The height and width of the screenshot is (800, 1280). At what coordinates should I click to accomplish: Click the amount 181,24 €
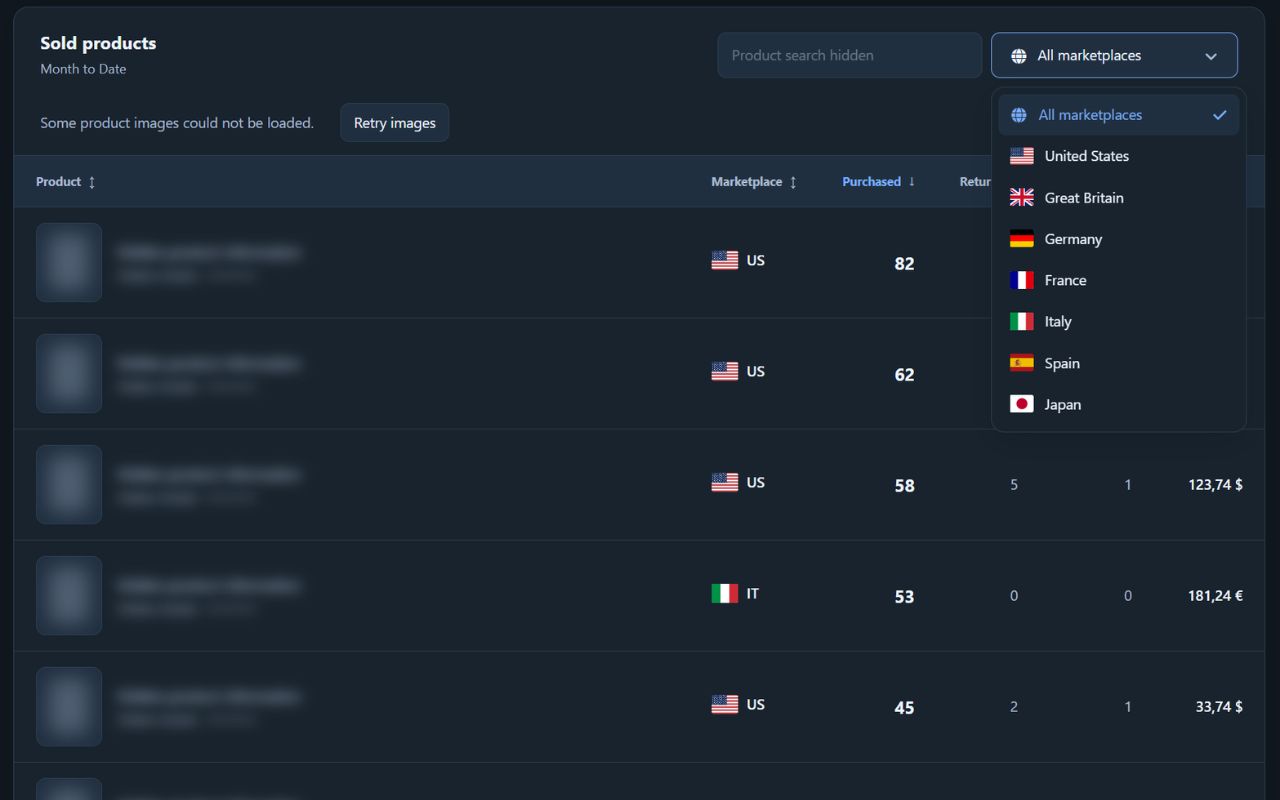(1215, 596)
